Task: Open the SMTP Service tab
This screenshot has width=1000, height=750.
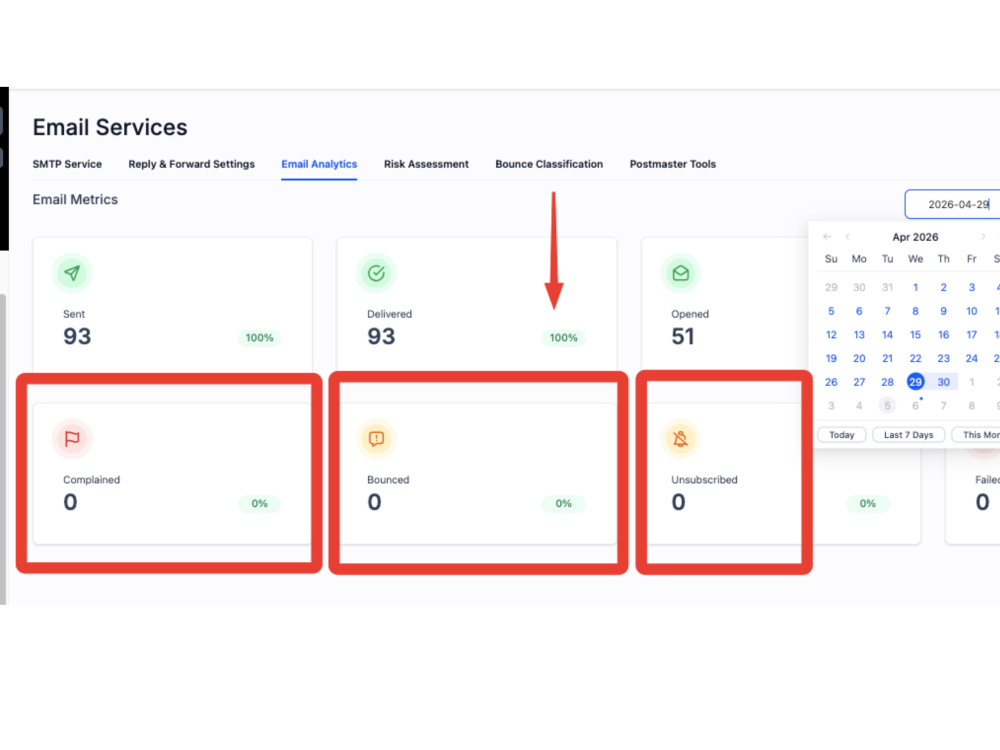Action: coord(67,164)
